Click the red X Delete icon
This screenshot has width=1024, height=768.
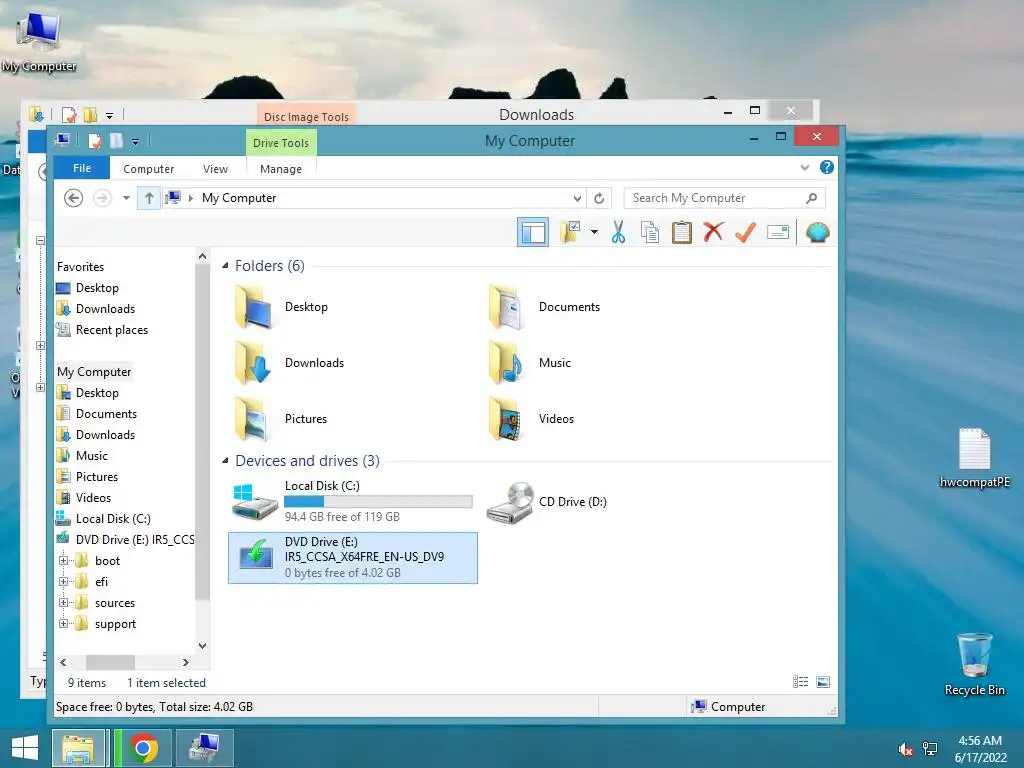714,231
